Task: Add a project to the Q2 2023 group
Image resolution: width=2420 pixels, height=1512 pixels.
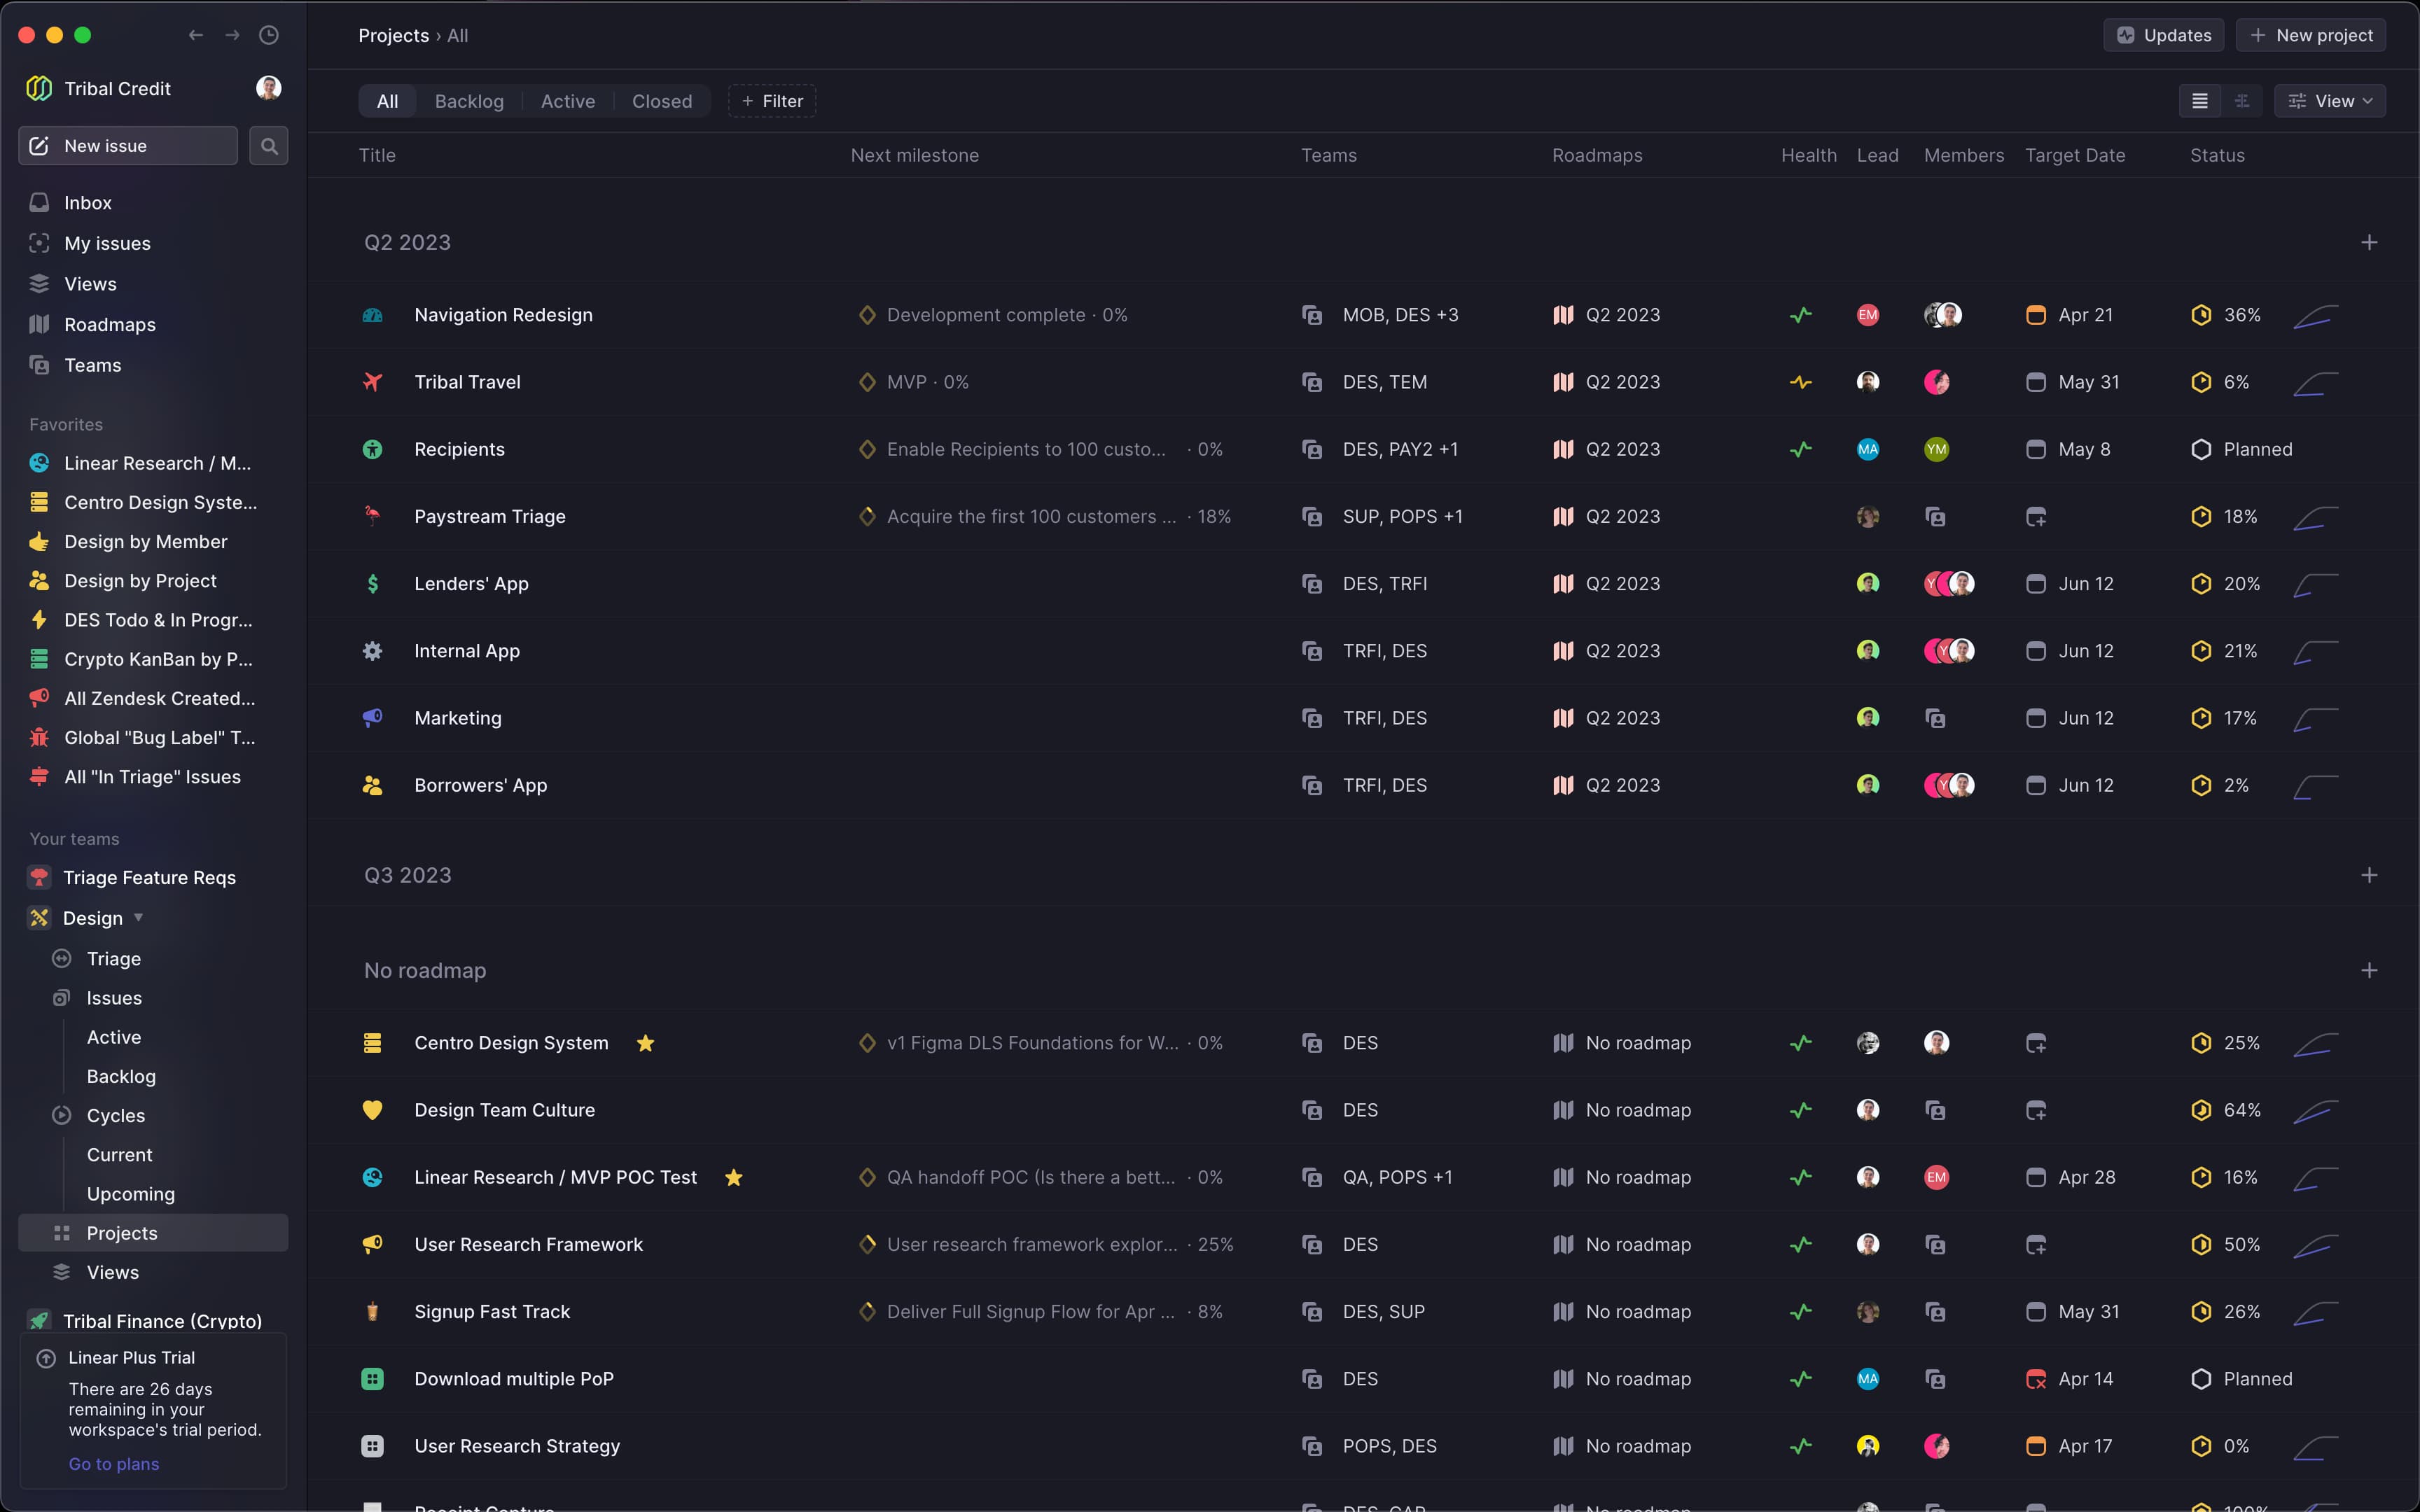Action: [x=2368, y=242]
